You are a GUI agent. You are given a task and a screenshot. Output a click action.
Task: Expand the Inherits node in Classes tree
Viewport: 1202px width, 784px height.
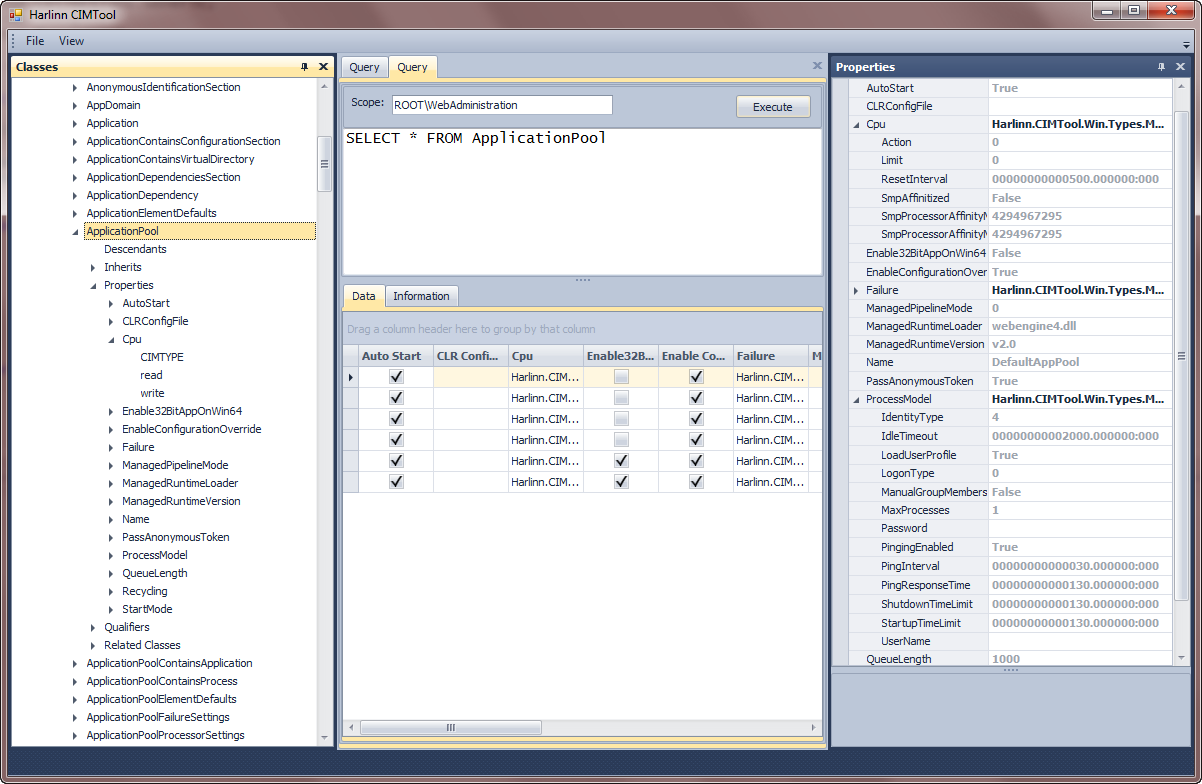click(x=93, y=267)
